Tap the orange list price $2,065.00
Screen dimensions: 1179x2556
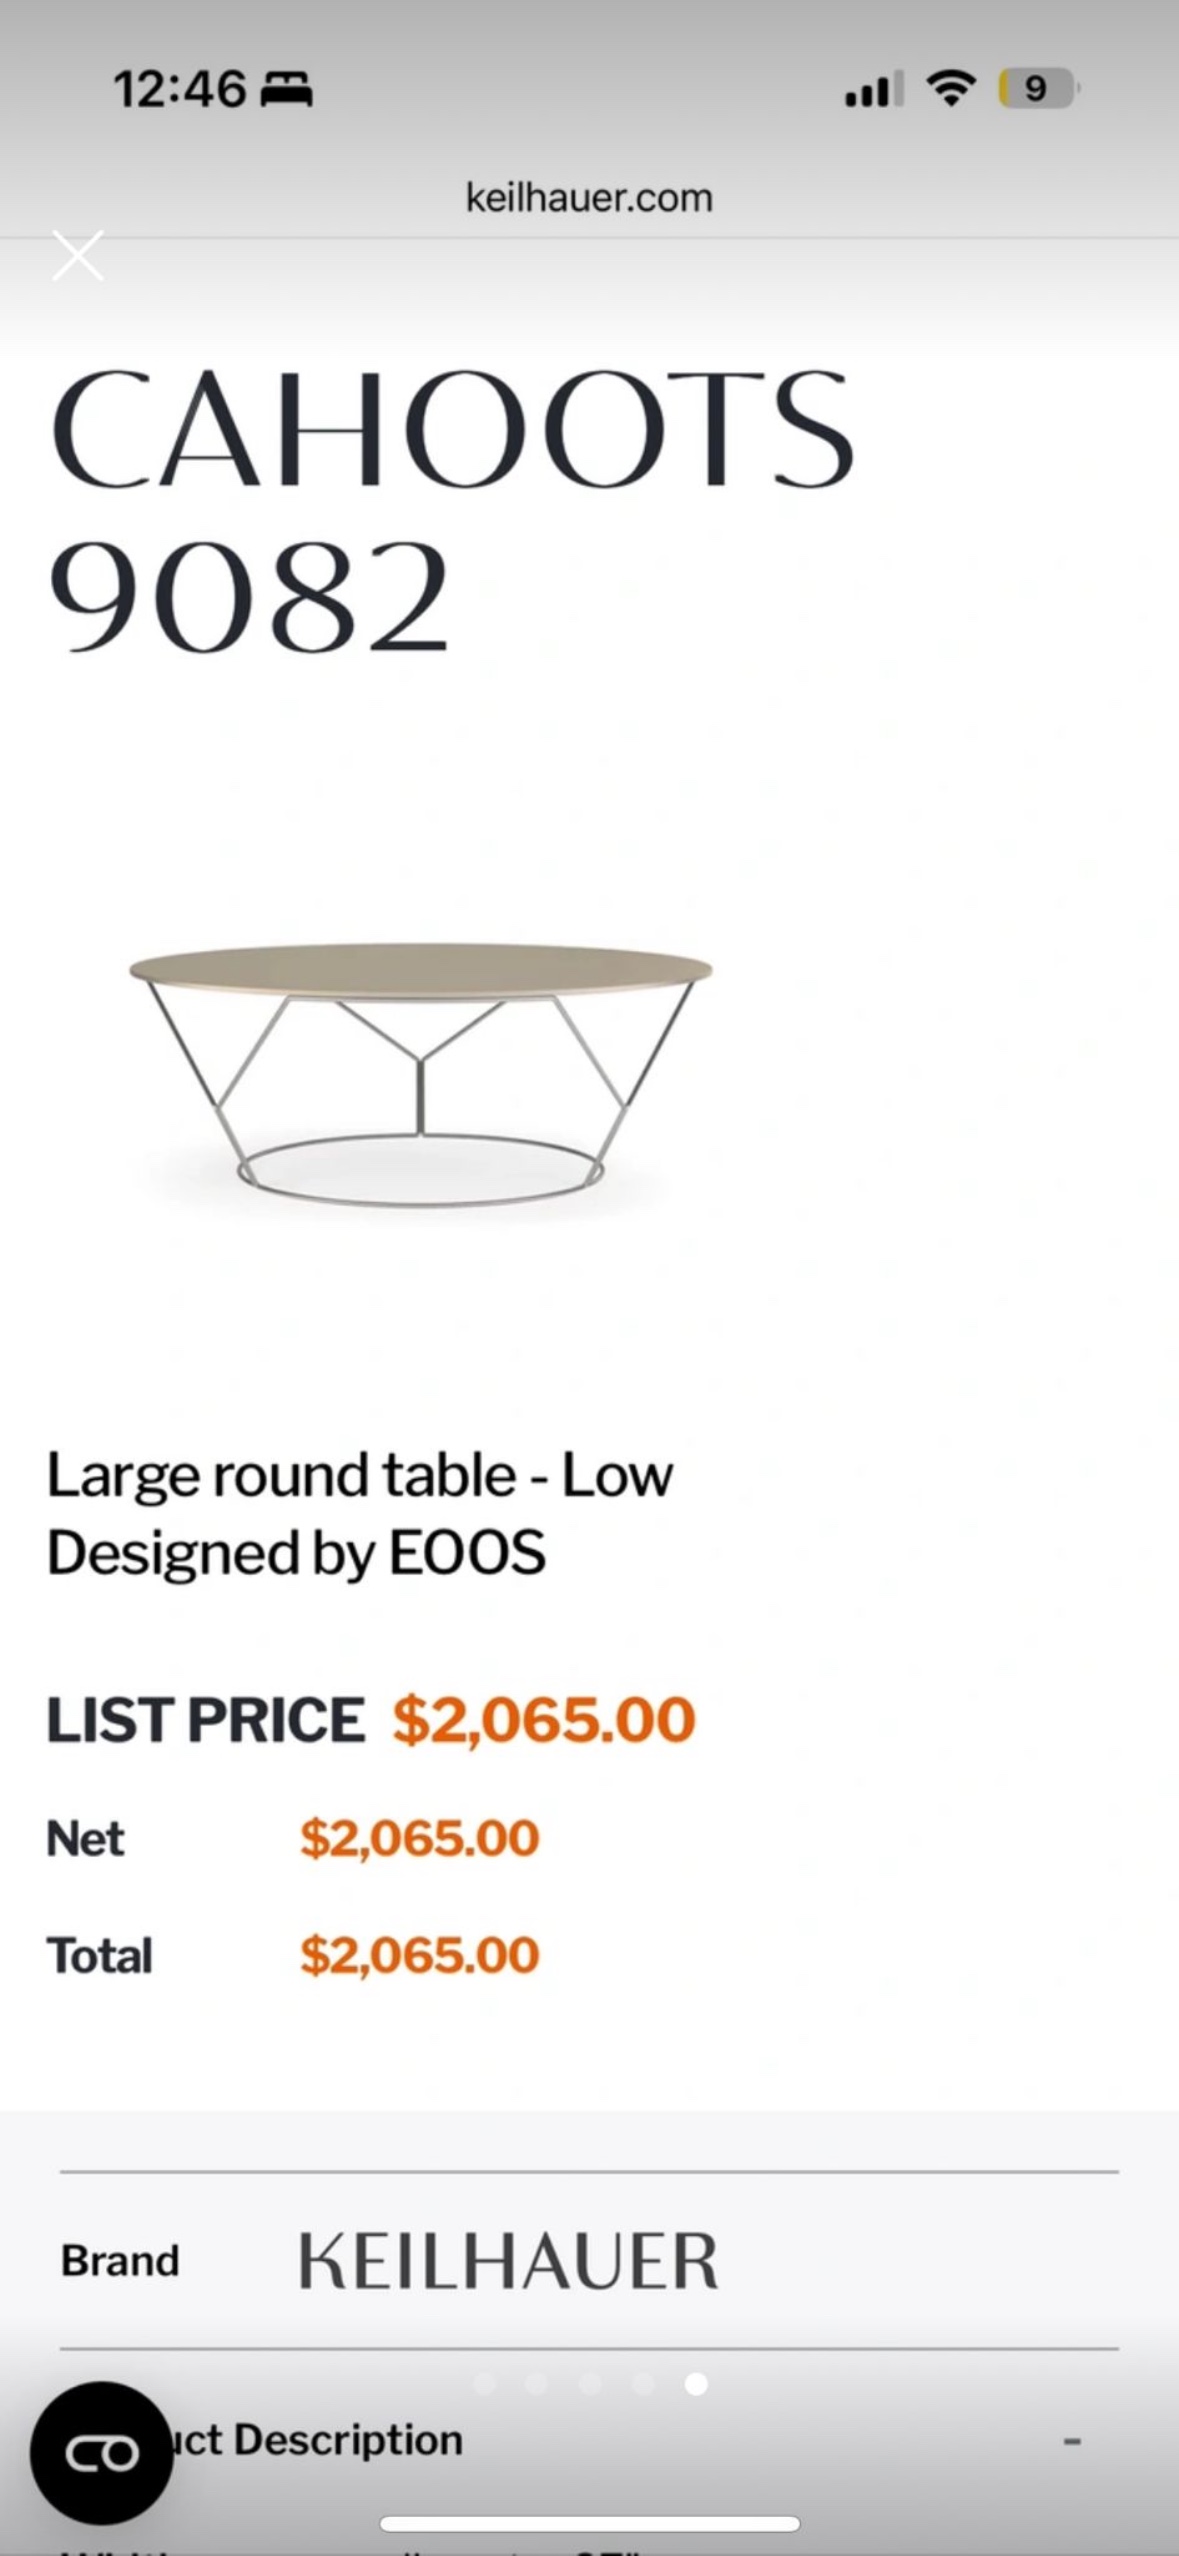[543, 1720]
